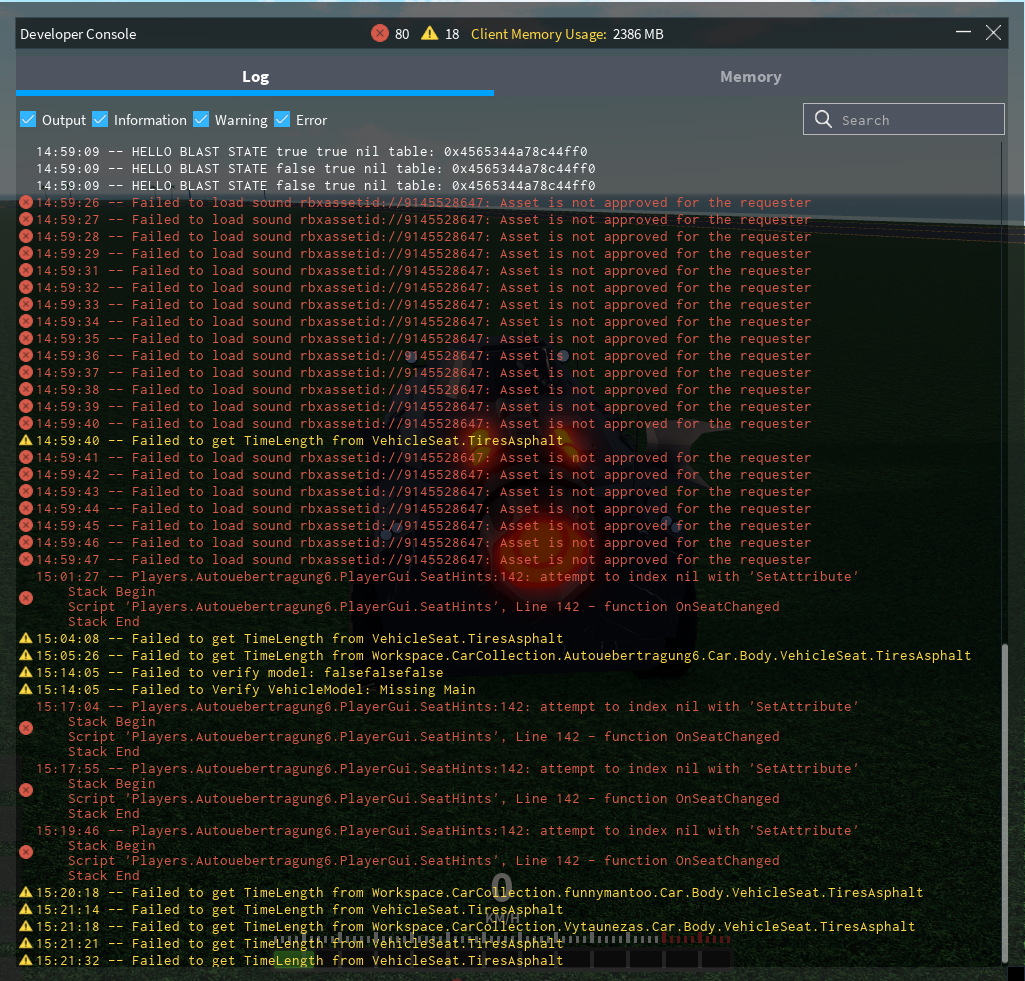This screenshot has width=1025, height=981.
Task: Click the error icon on the 14:59:26 entry
Action: point(26,203)
